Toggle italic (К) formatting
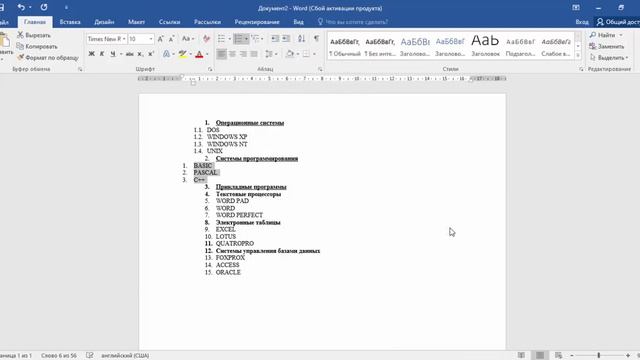 click(x=102, y=54)
